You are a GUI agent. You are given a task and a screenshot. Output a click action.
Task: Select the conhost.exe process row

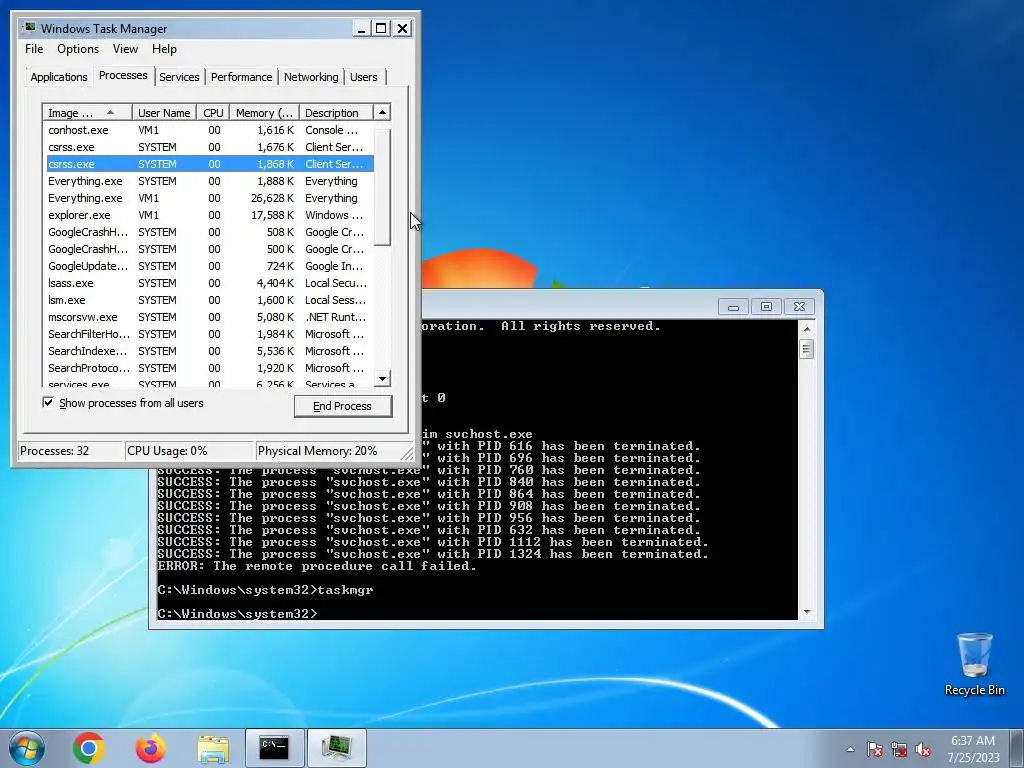coord(209,130)
